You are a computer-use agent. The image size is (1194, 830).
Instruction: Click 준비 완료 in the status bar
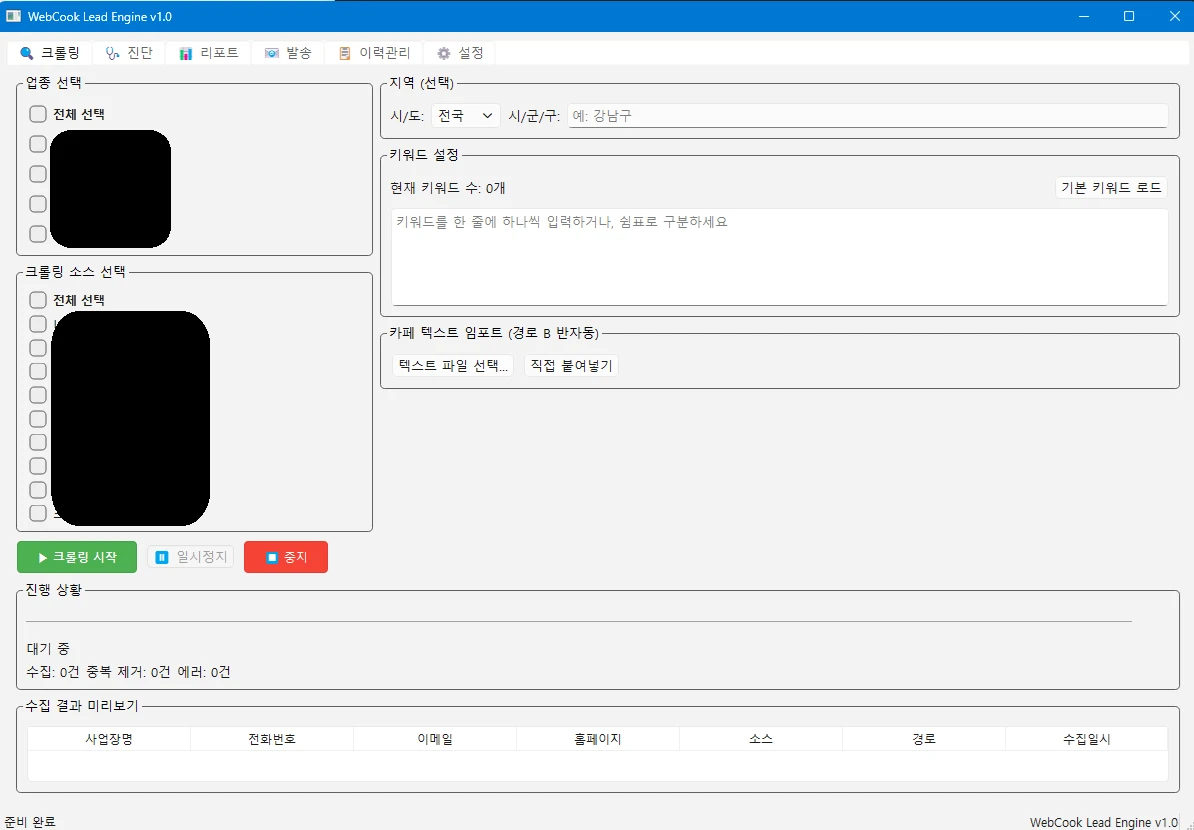coord(30,822)
